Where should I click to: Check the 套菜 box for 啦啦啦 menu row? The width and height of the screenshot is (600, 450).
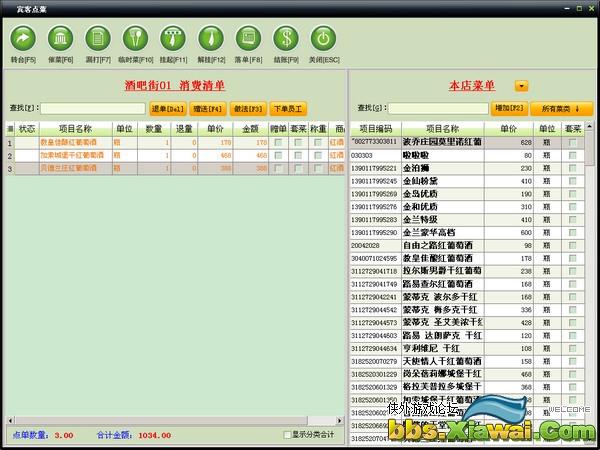click(573, 155)
